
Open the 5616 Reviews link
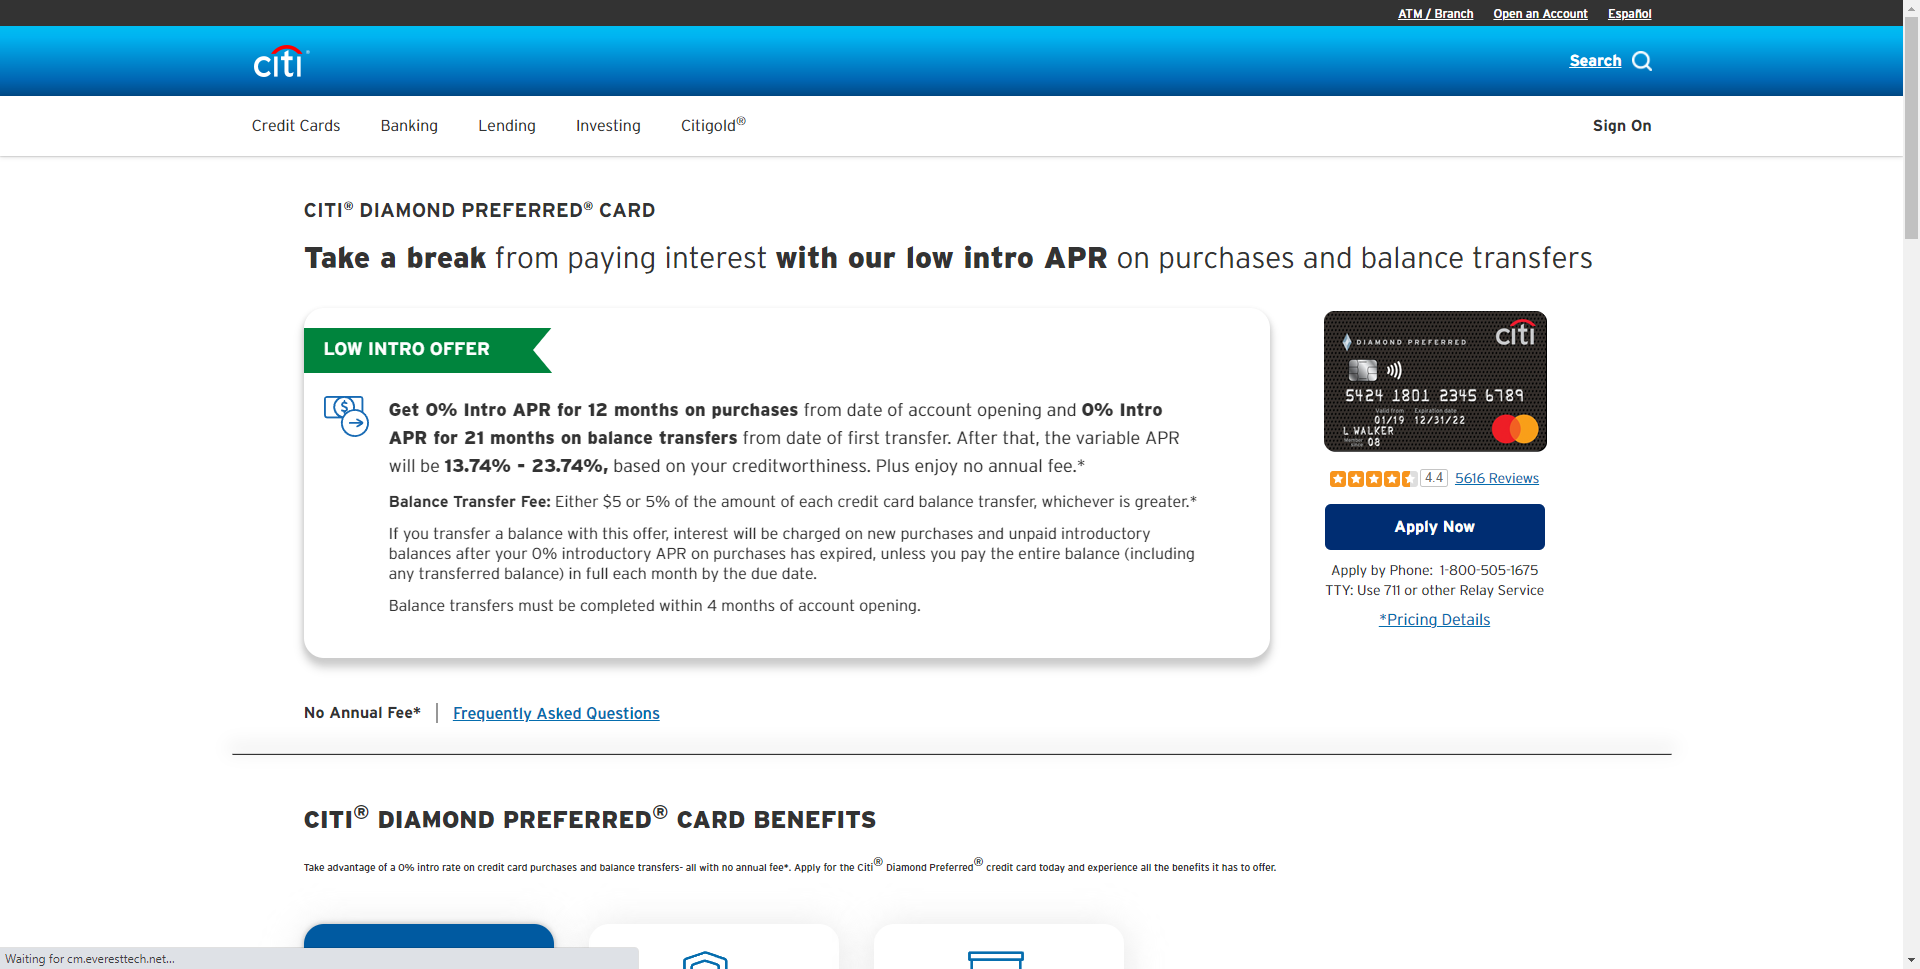point(1497,479)
